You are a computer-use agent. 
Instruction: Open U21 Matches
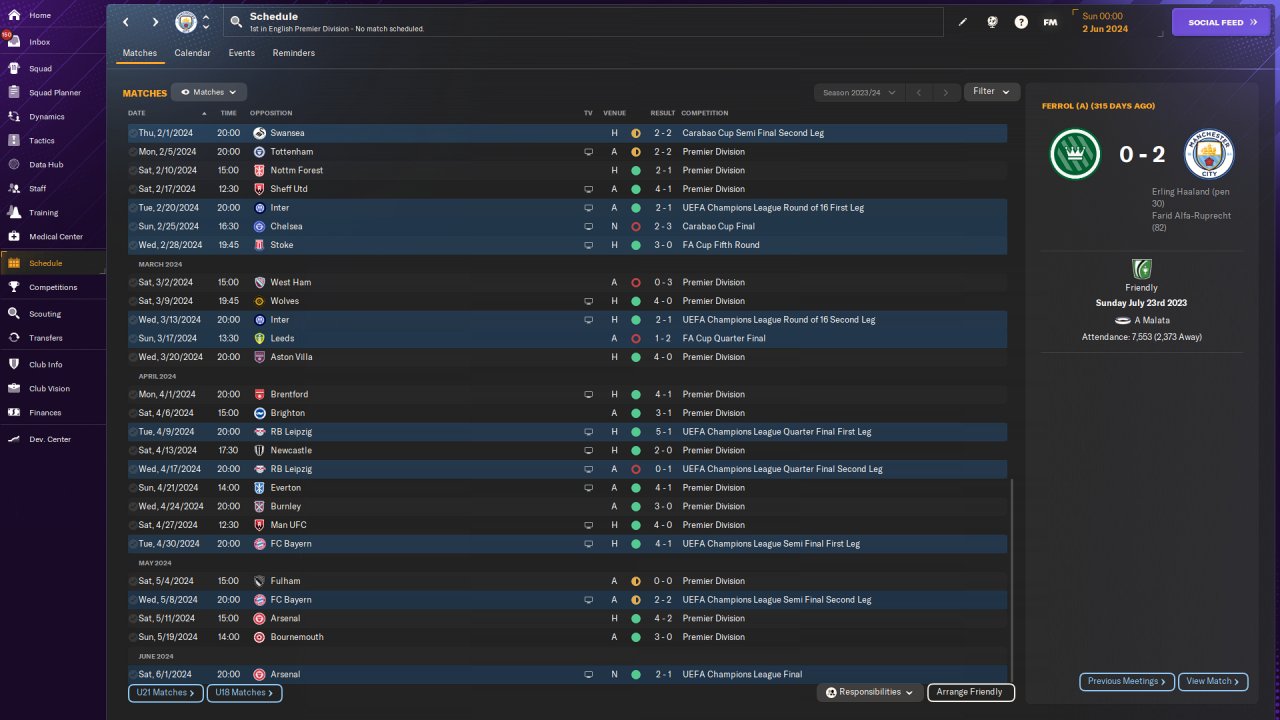(x=166, y=692)
